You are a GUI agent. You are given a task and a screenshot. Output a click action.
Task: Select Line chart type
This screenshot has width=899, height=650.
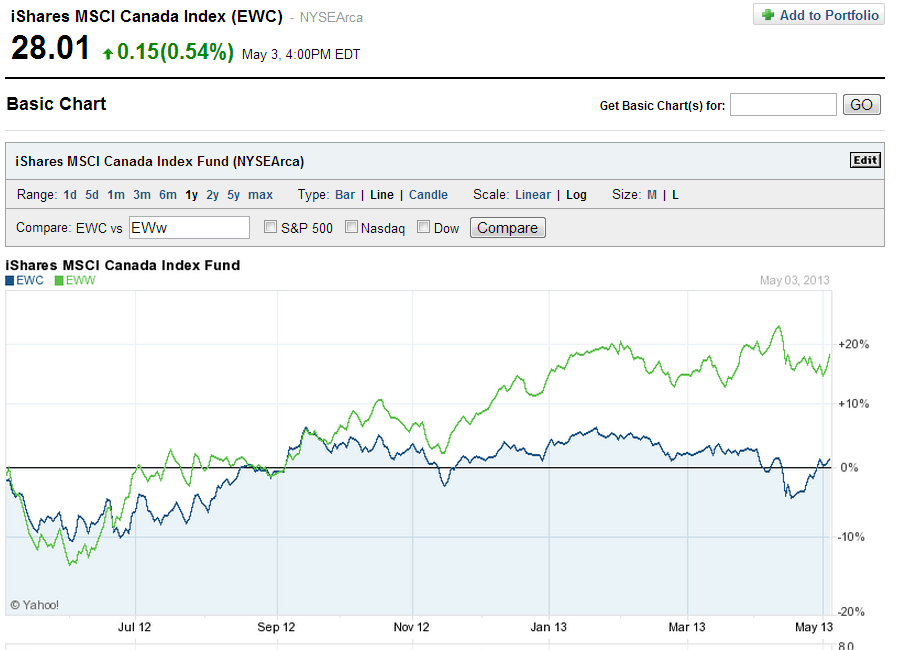382,195
